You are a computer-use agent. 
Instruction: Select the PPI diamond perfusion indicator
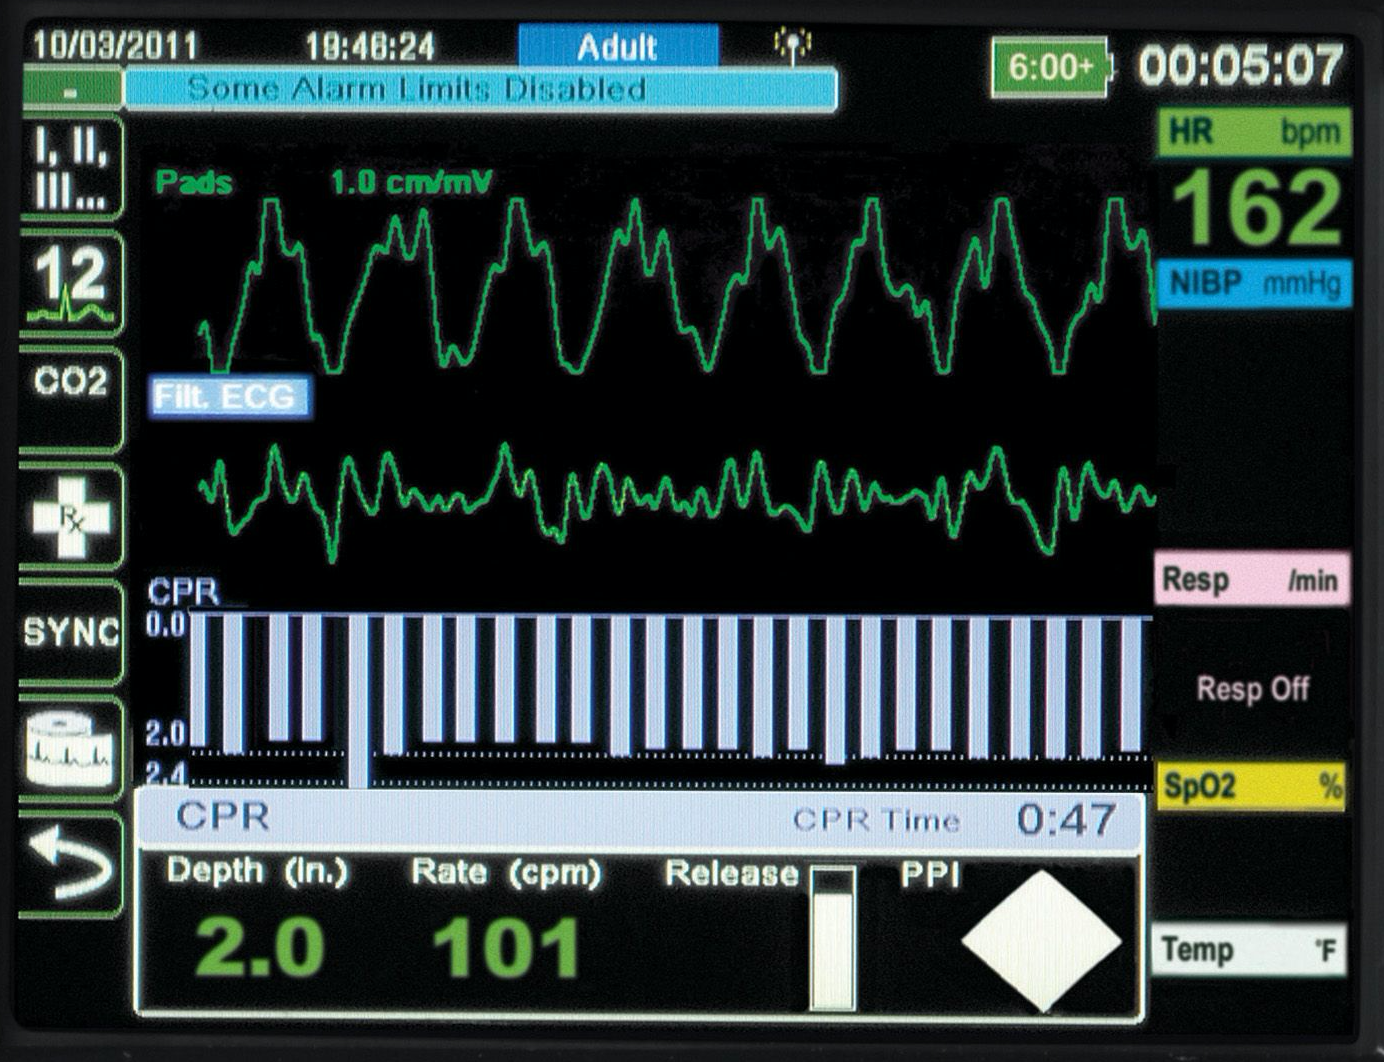pyautogui.click(x=1042, y=941)
